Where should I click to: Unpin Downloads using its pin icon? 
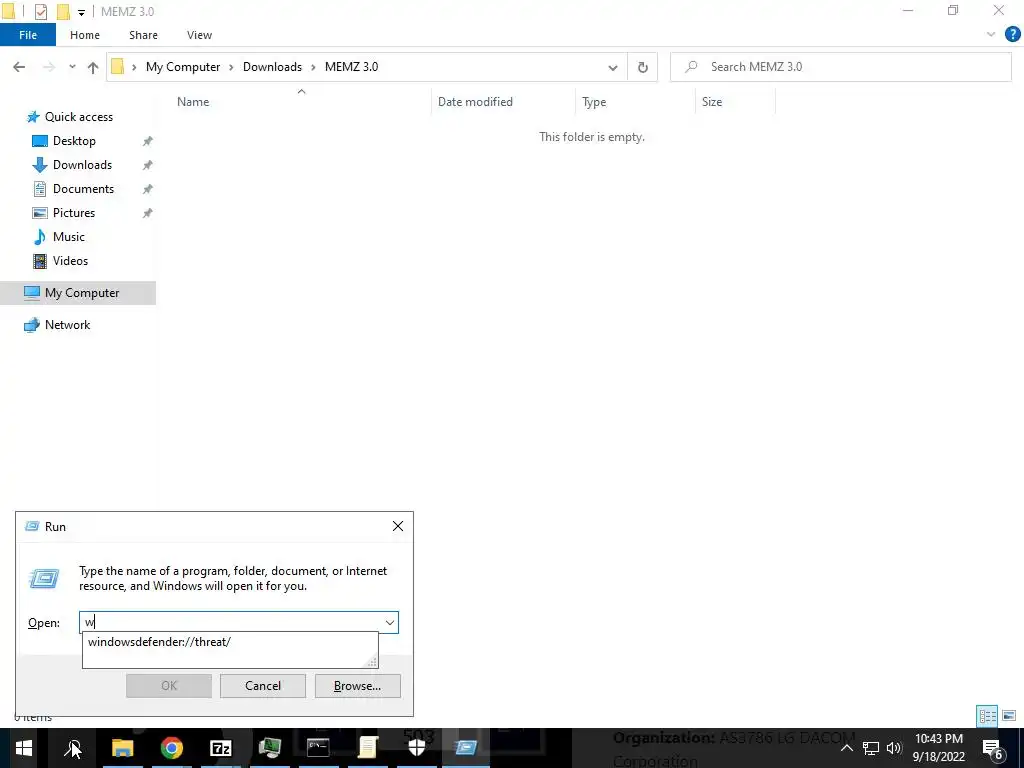click(148, 165)
